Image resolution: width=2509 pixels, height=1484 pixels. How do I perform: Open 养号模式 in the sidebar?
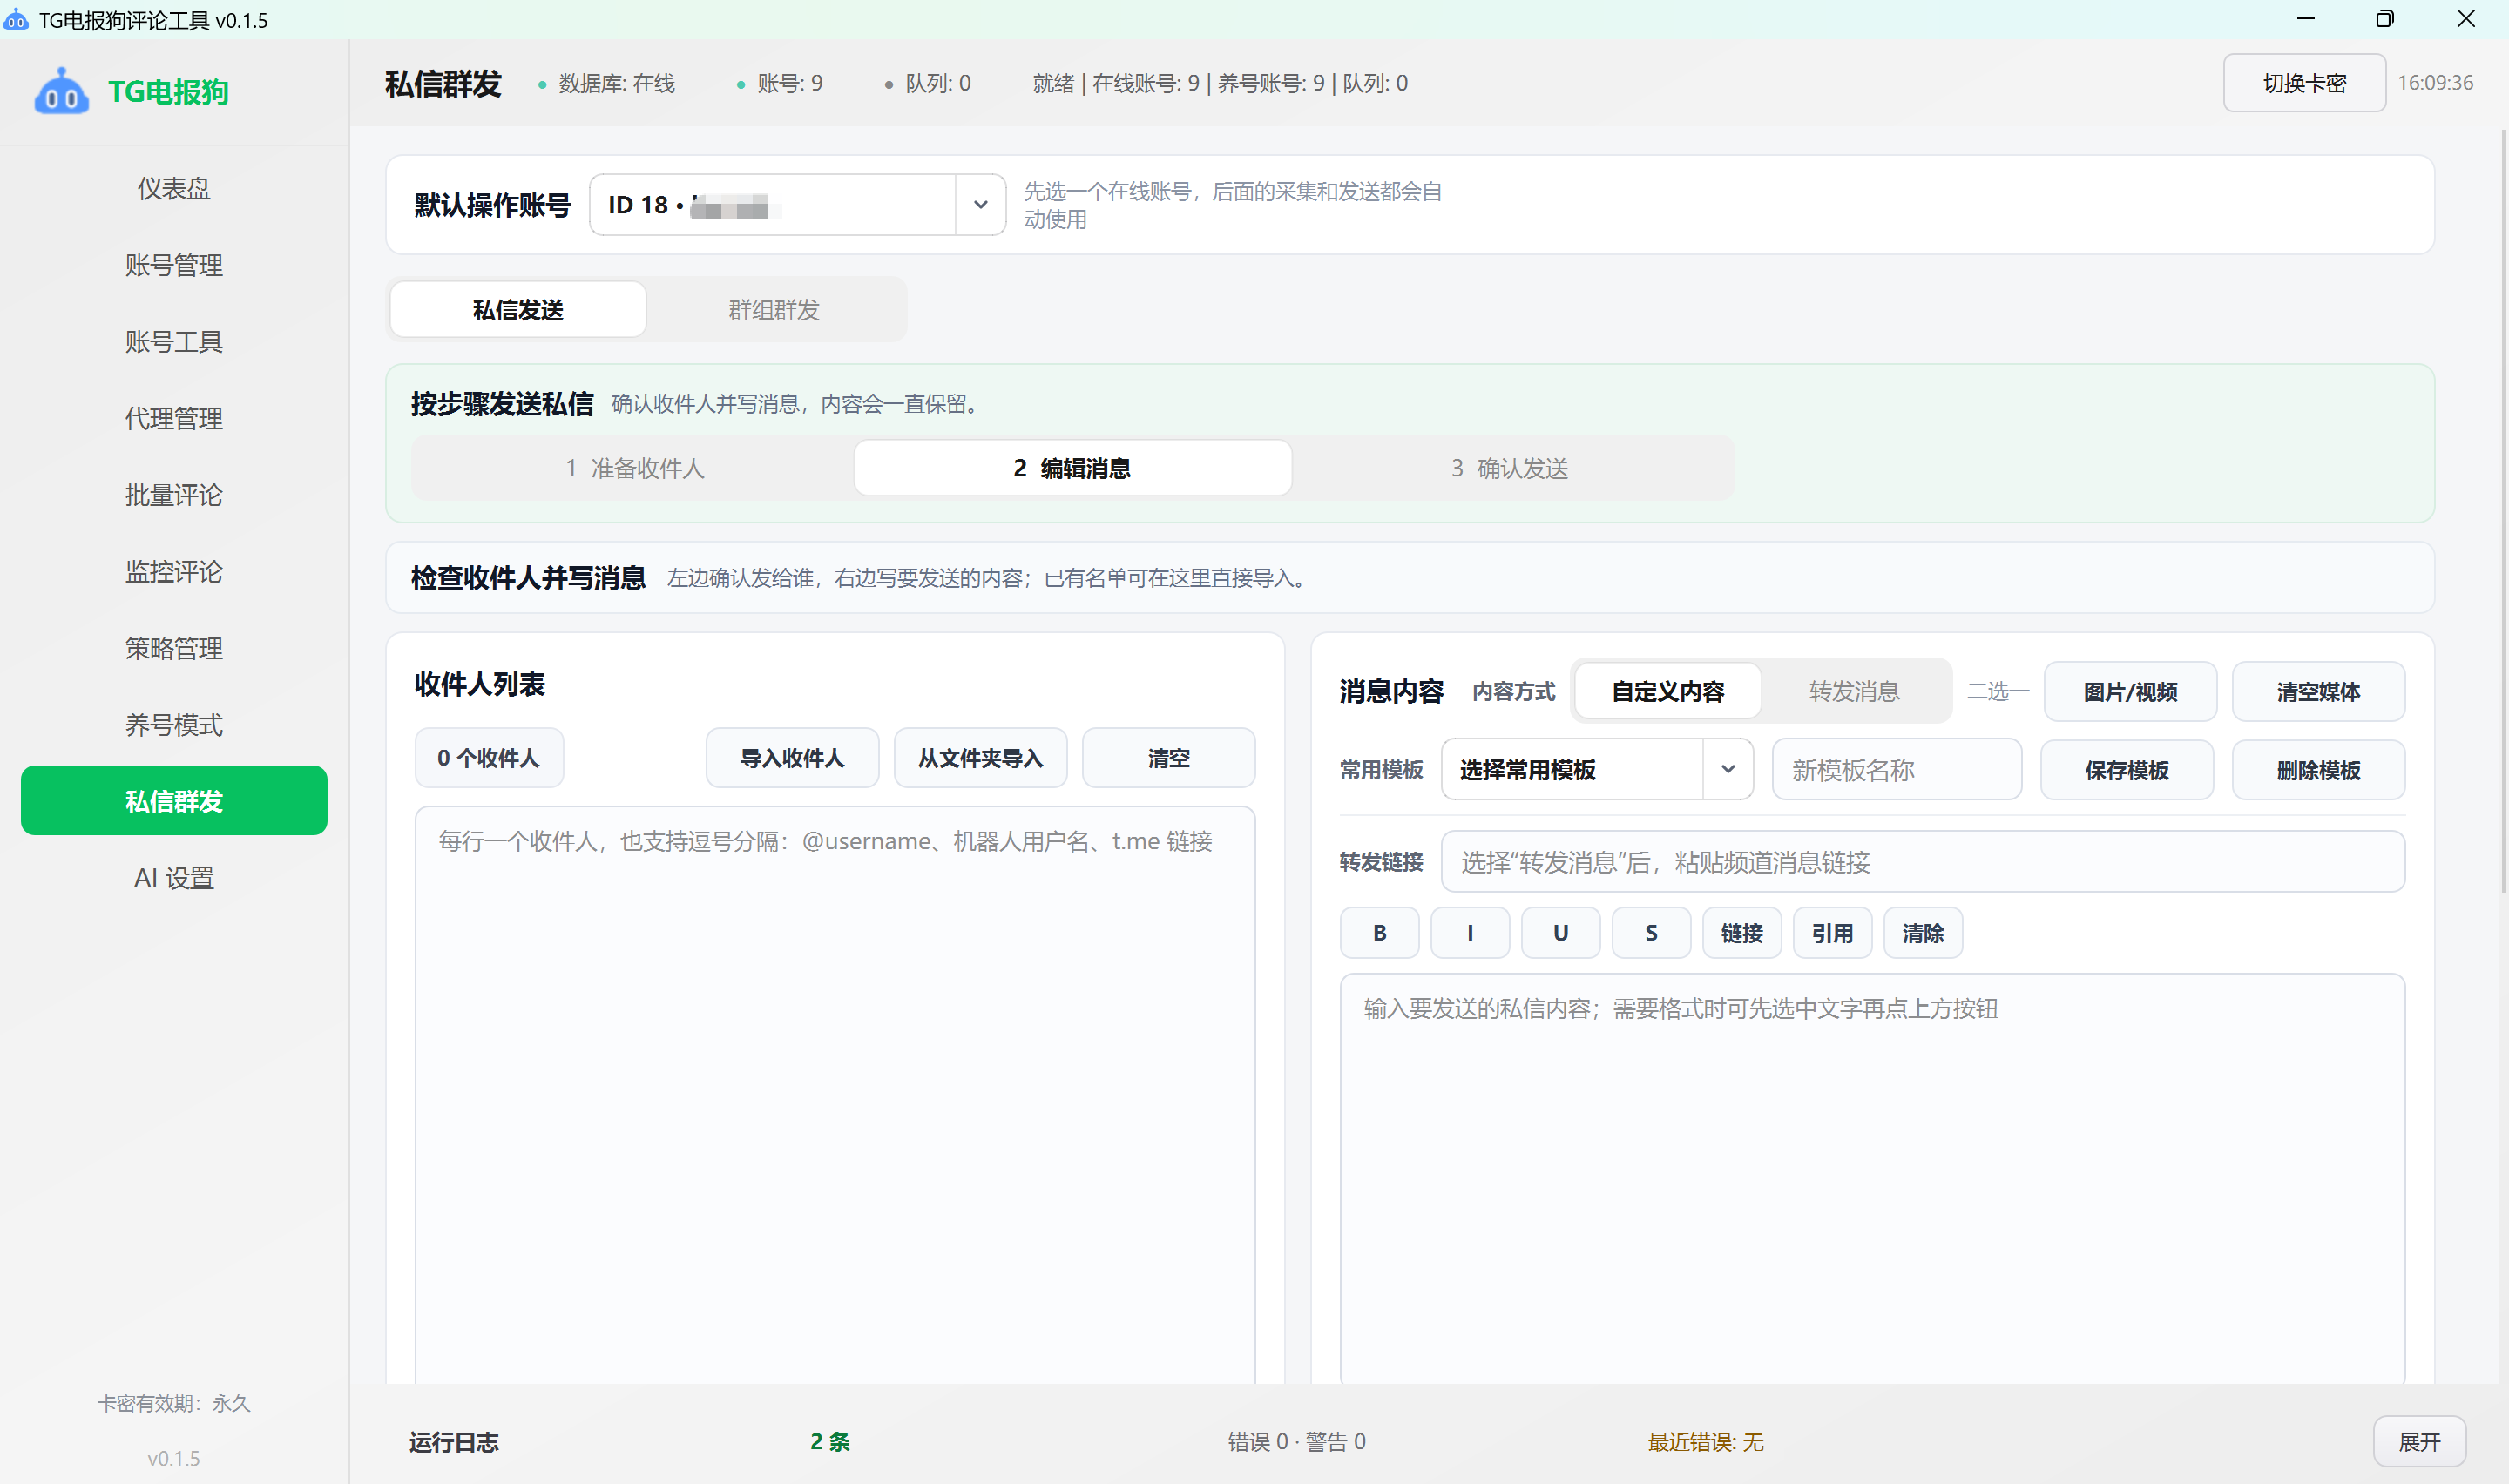(174, 725)
